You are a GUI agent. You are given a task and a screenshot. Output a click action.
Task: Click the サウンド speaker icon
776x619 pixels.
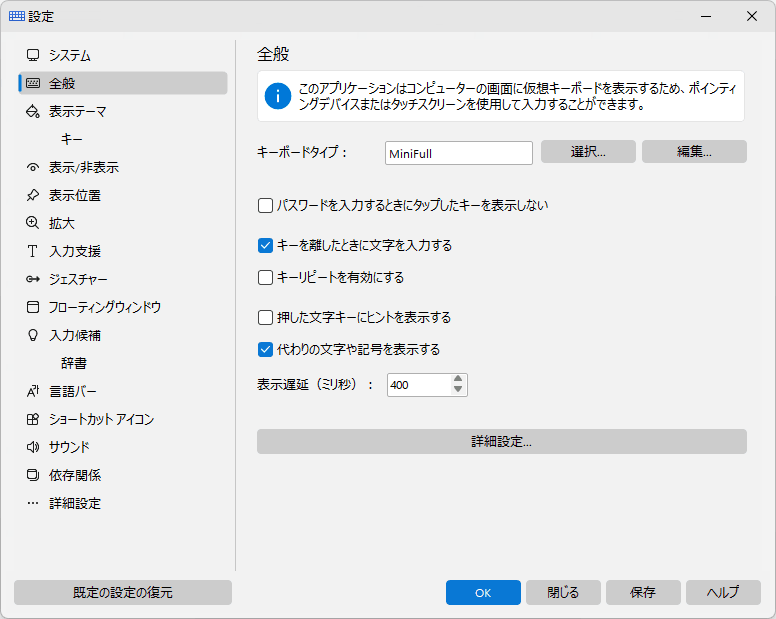point(33,447)
